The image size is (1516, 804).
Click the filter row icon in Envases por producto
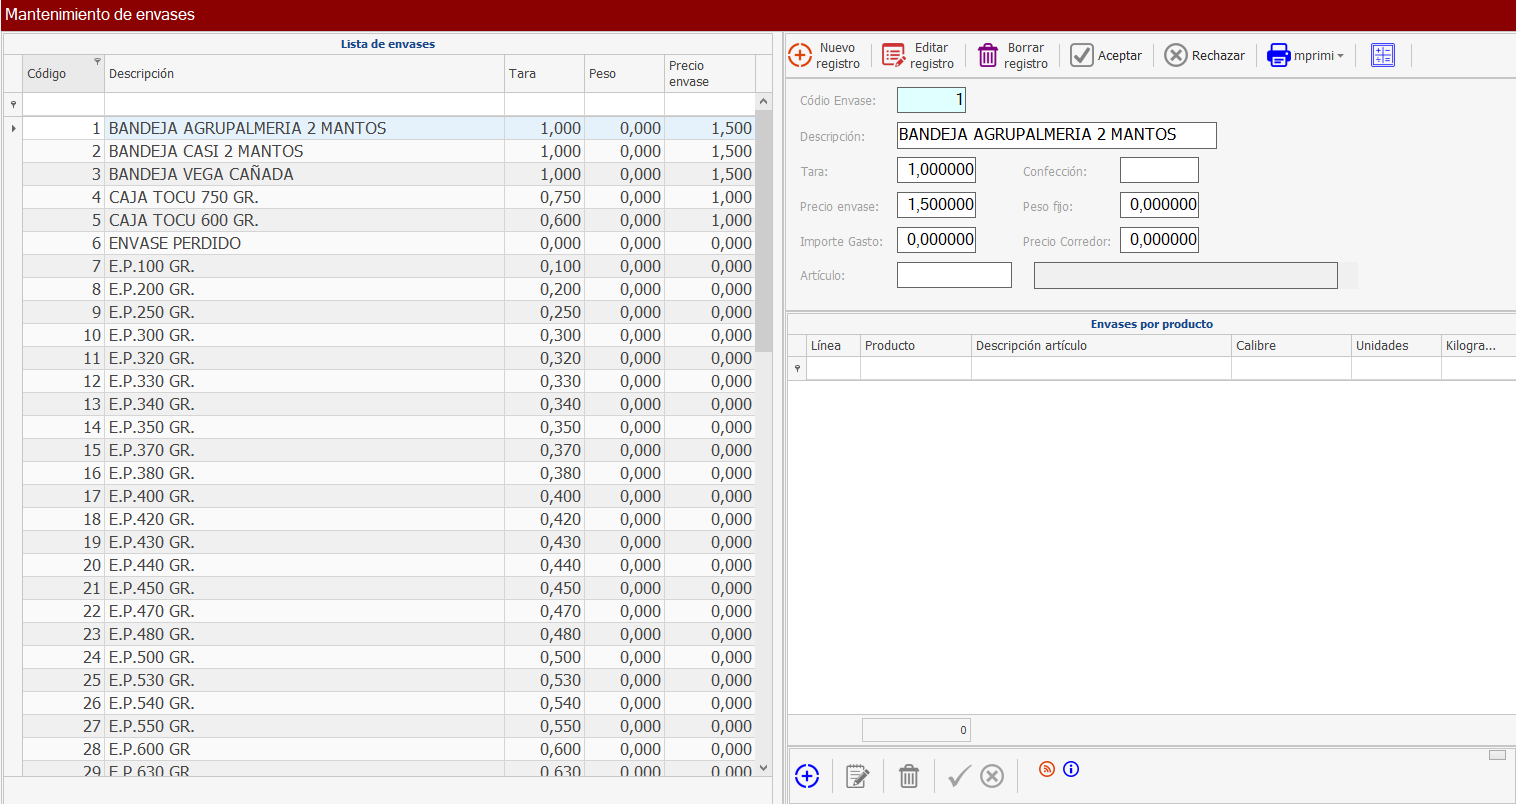pos(797,368)
